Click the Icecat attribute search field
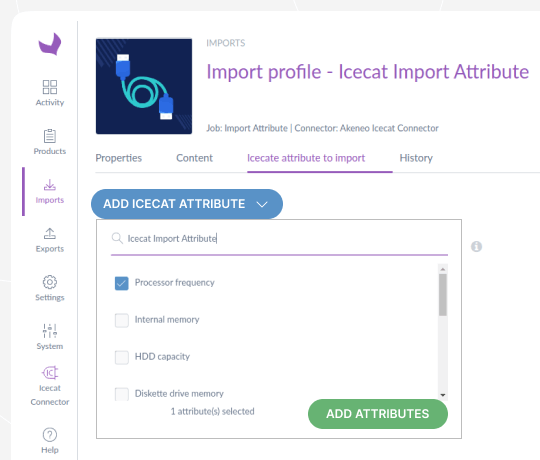This screenshot has height=460, width=540. click(x=279, y=239)
